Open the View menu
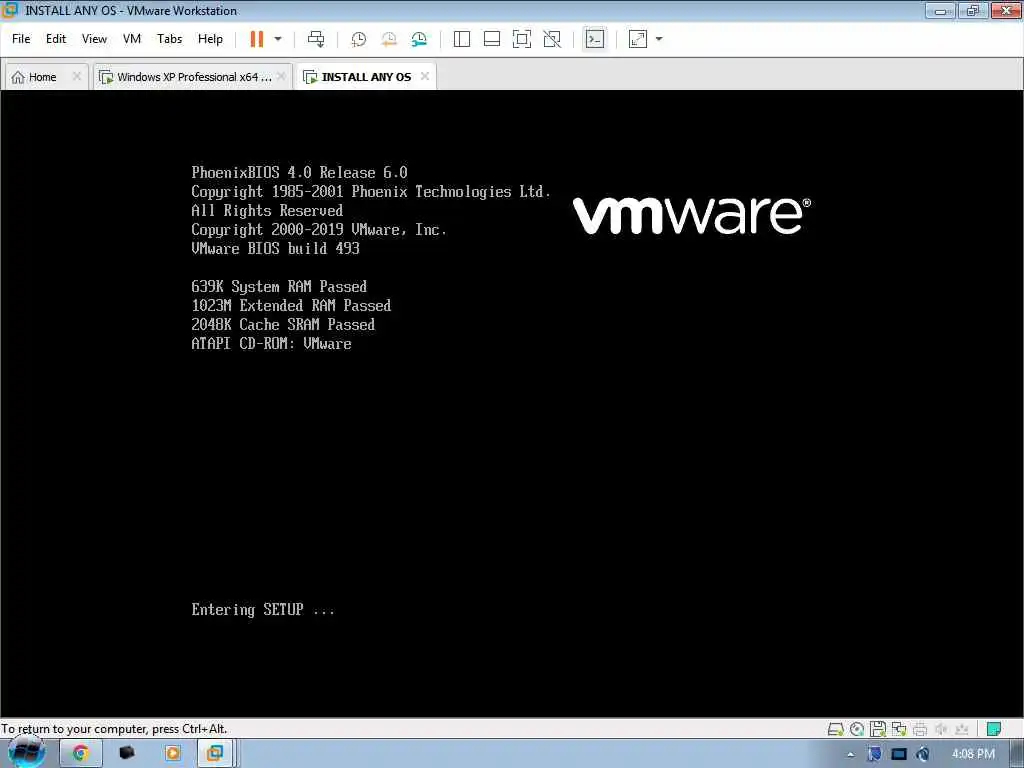Image resolution: width=1024 pixels, height=768 pixels. click(94, 39)
